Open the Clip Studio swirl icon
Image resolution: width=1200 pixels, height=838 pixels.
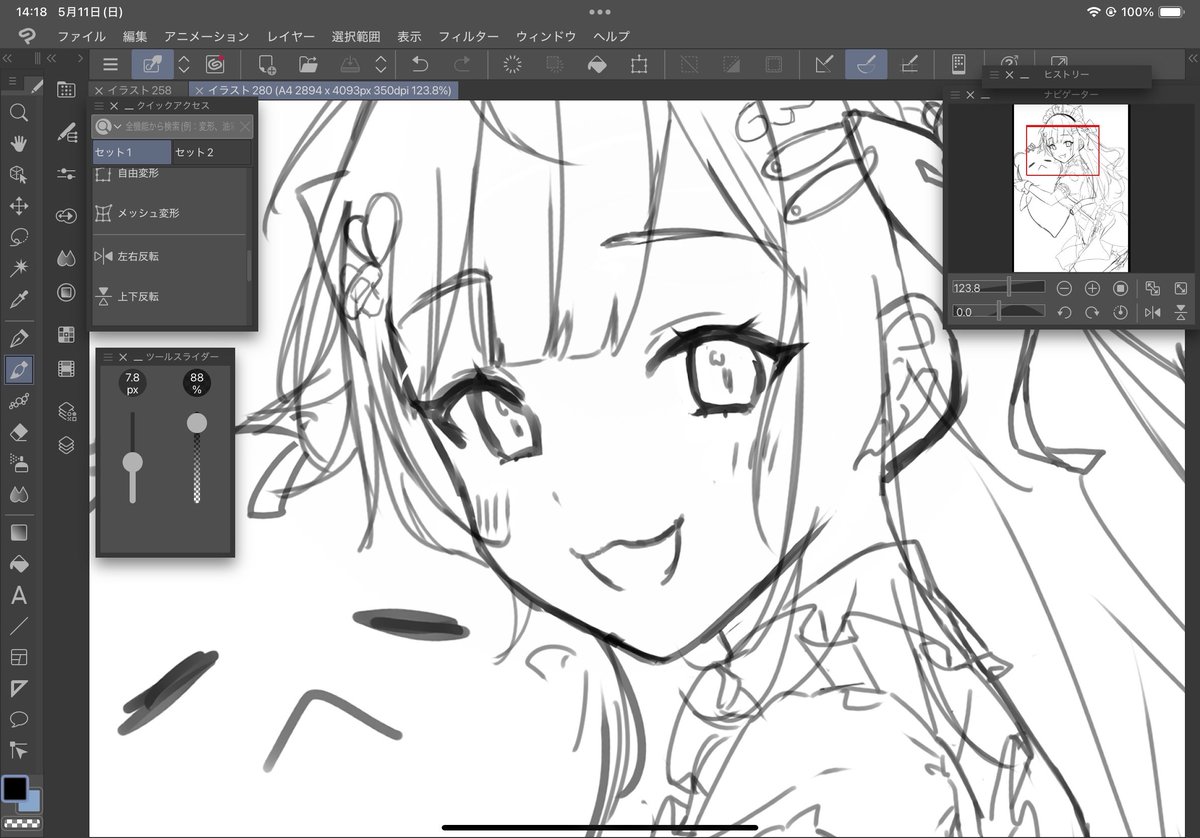coord(214,65)
